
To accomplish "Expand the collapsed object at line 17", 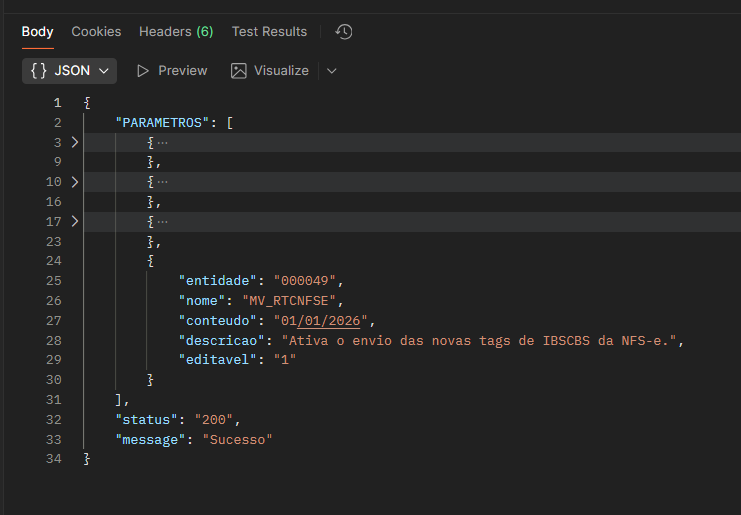I will point(74,221).
